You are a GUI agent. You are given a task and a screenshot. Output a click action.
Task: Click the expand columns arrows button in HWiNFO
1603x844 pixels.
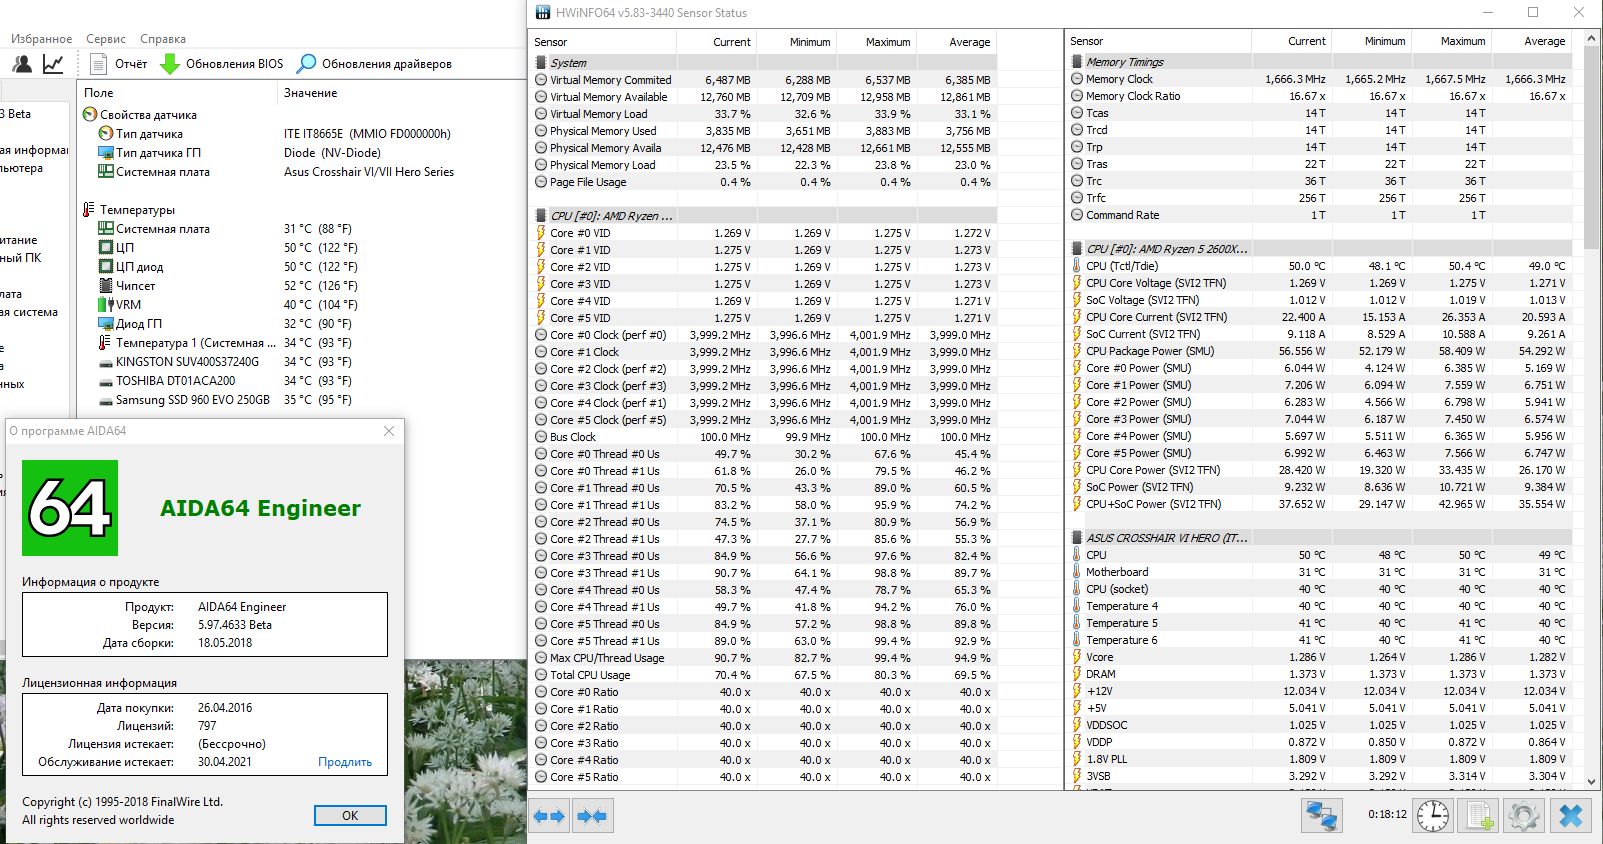(550, 816)
